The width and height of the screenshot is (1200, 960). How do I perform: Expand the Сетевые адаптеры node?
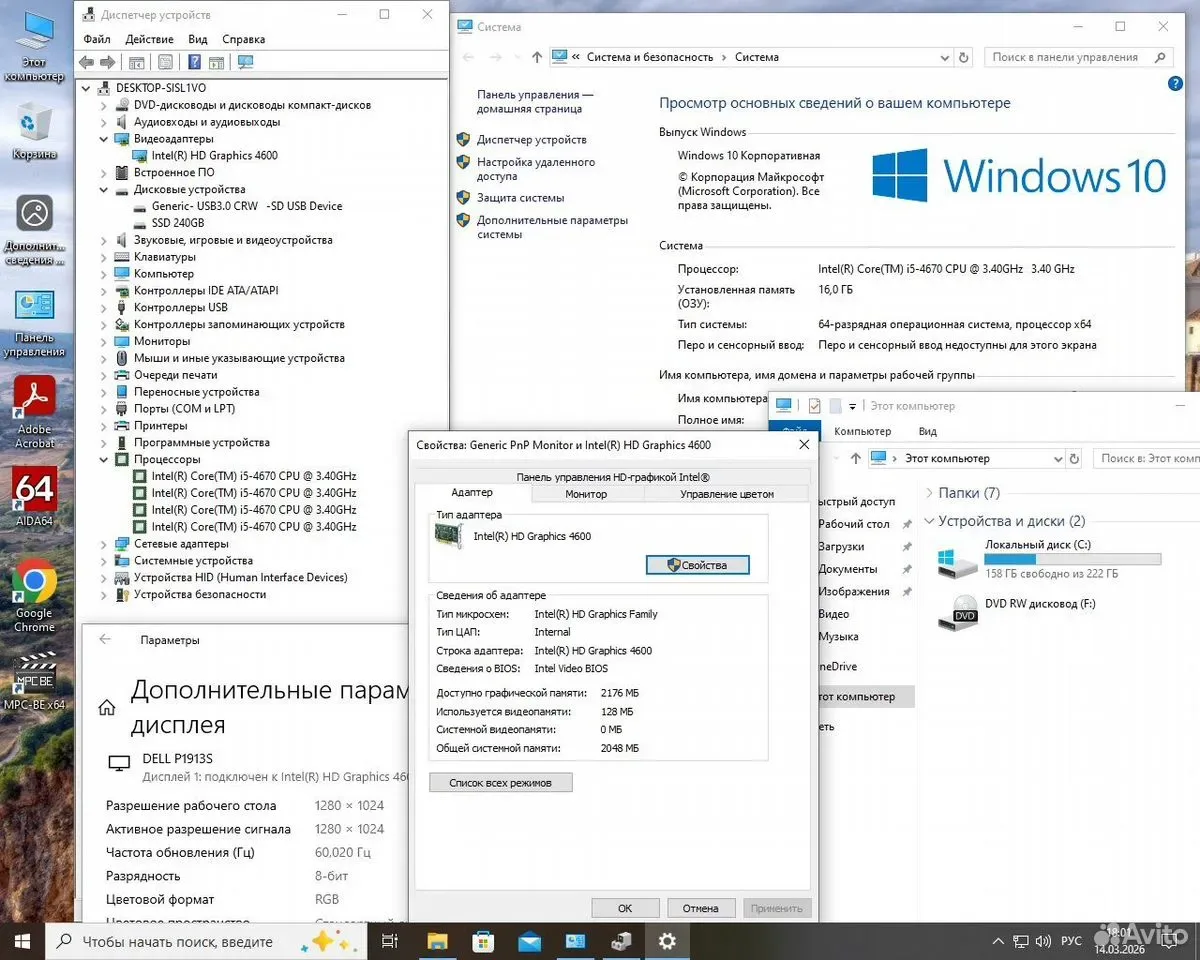[x=104, y=544]
